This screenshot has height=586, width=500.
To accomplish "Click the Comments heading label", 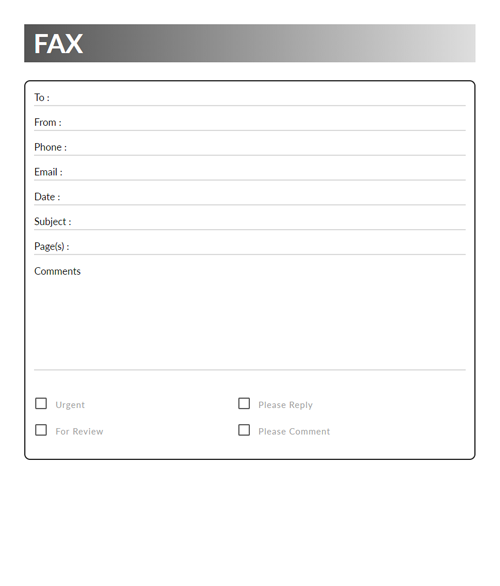I will [x=57, y=271].
